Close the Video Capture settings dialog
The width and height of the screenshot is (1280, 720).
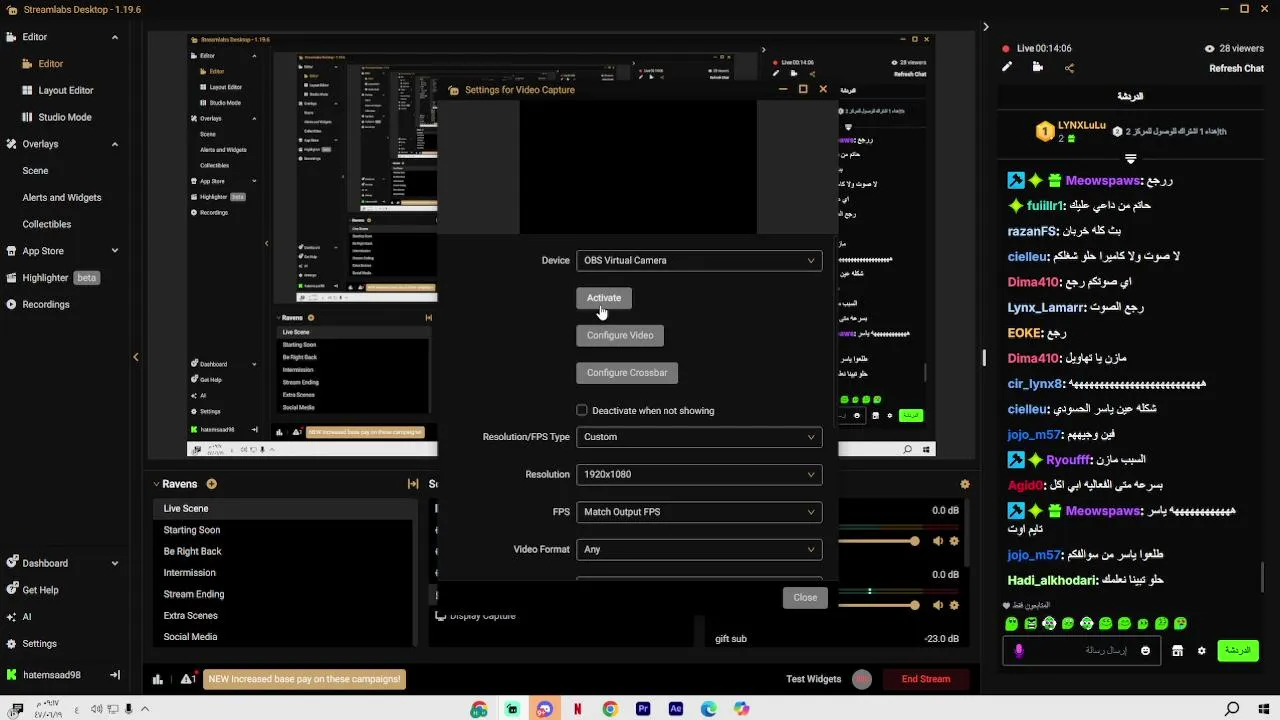coord(805,598)
